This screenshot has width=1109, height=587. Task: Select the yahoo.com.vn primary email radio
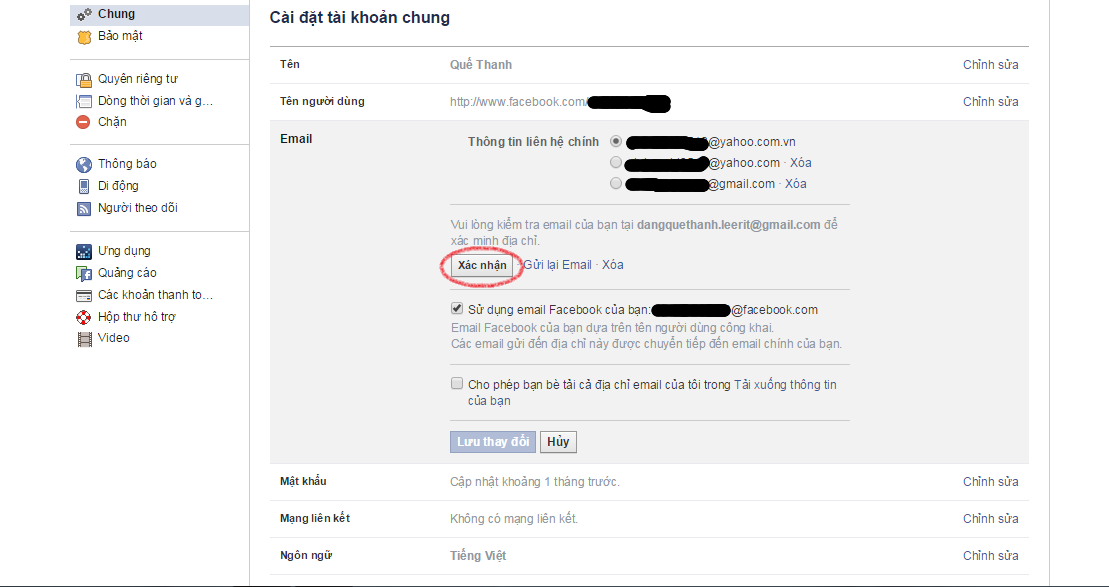(616, 141)
